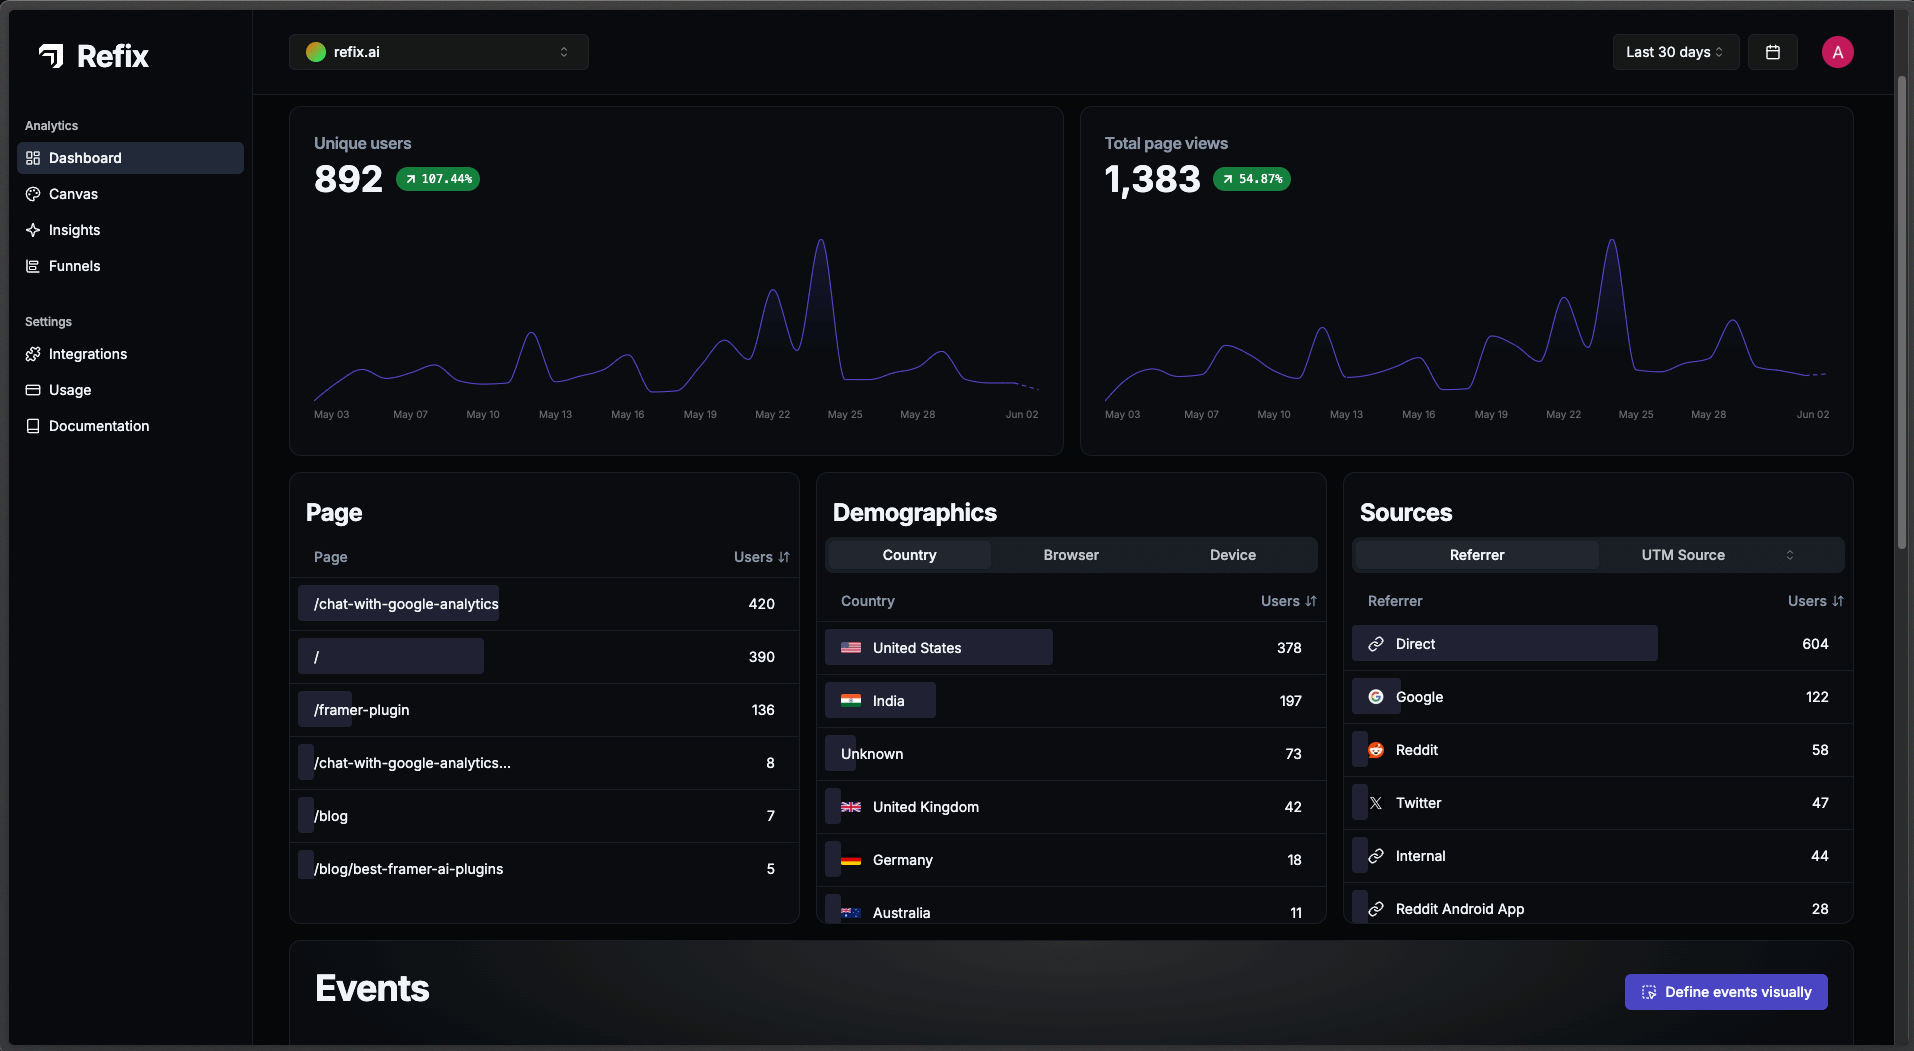Switch to the Device tab
The height and width of the screenshot is (1051, 1914).
point(1232,555)
